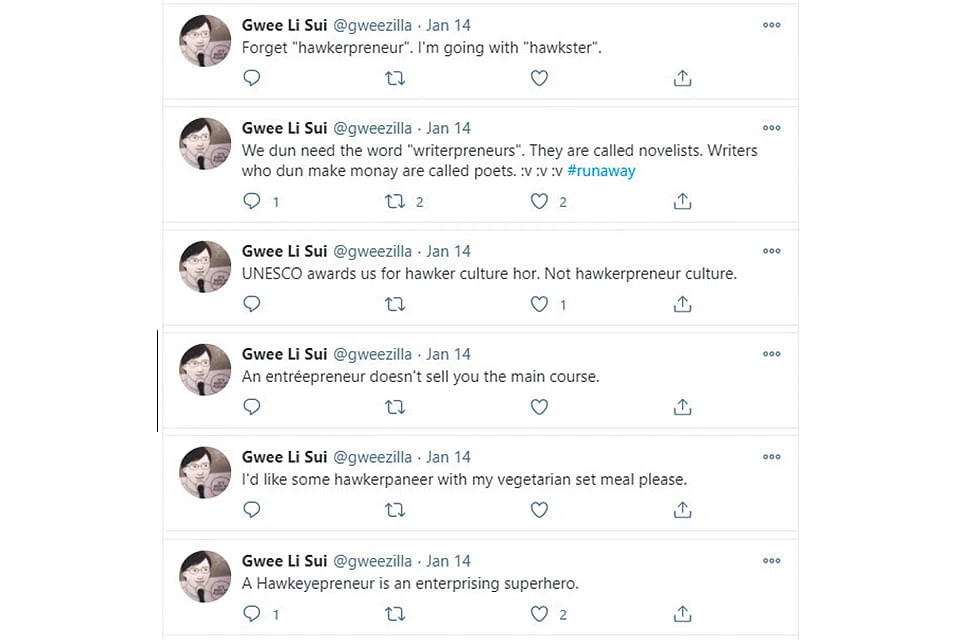This screenshot has width=960, height=640.
Task: Reply to the "hawkster" tweet
Action: [252, 78]
